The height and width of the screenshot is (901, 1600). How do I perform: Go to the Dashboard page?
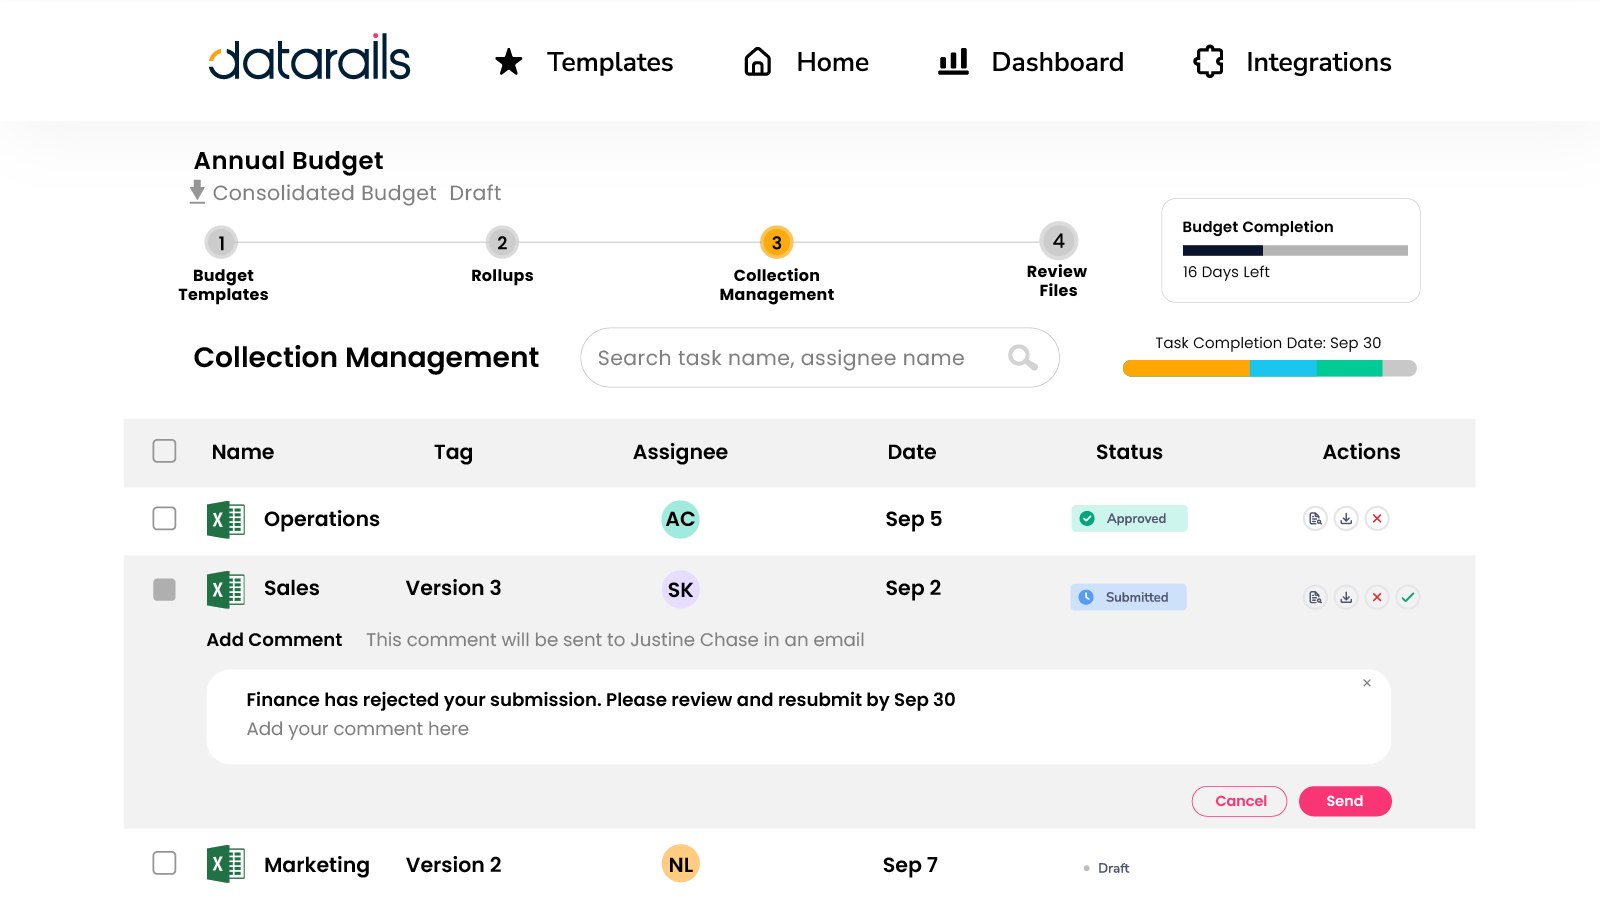pos(1031,62)
